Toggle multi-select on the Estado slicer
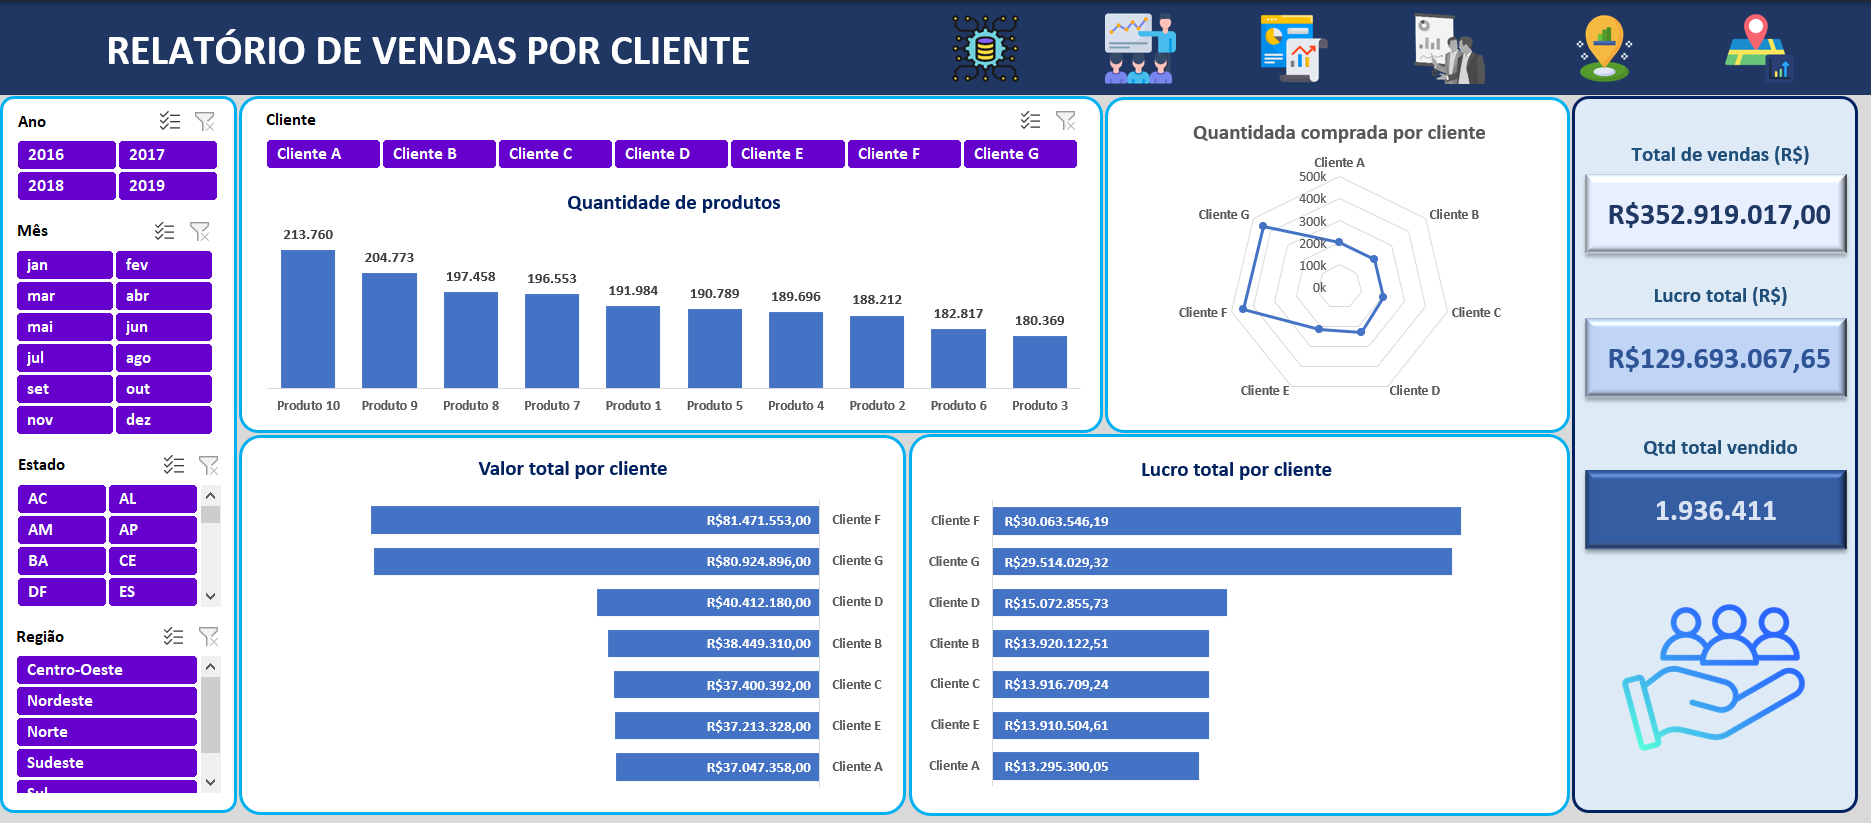The height and width of the screenshot is (823, 1871). point(174,465)
